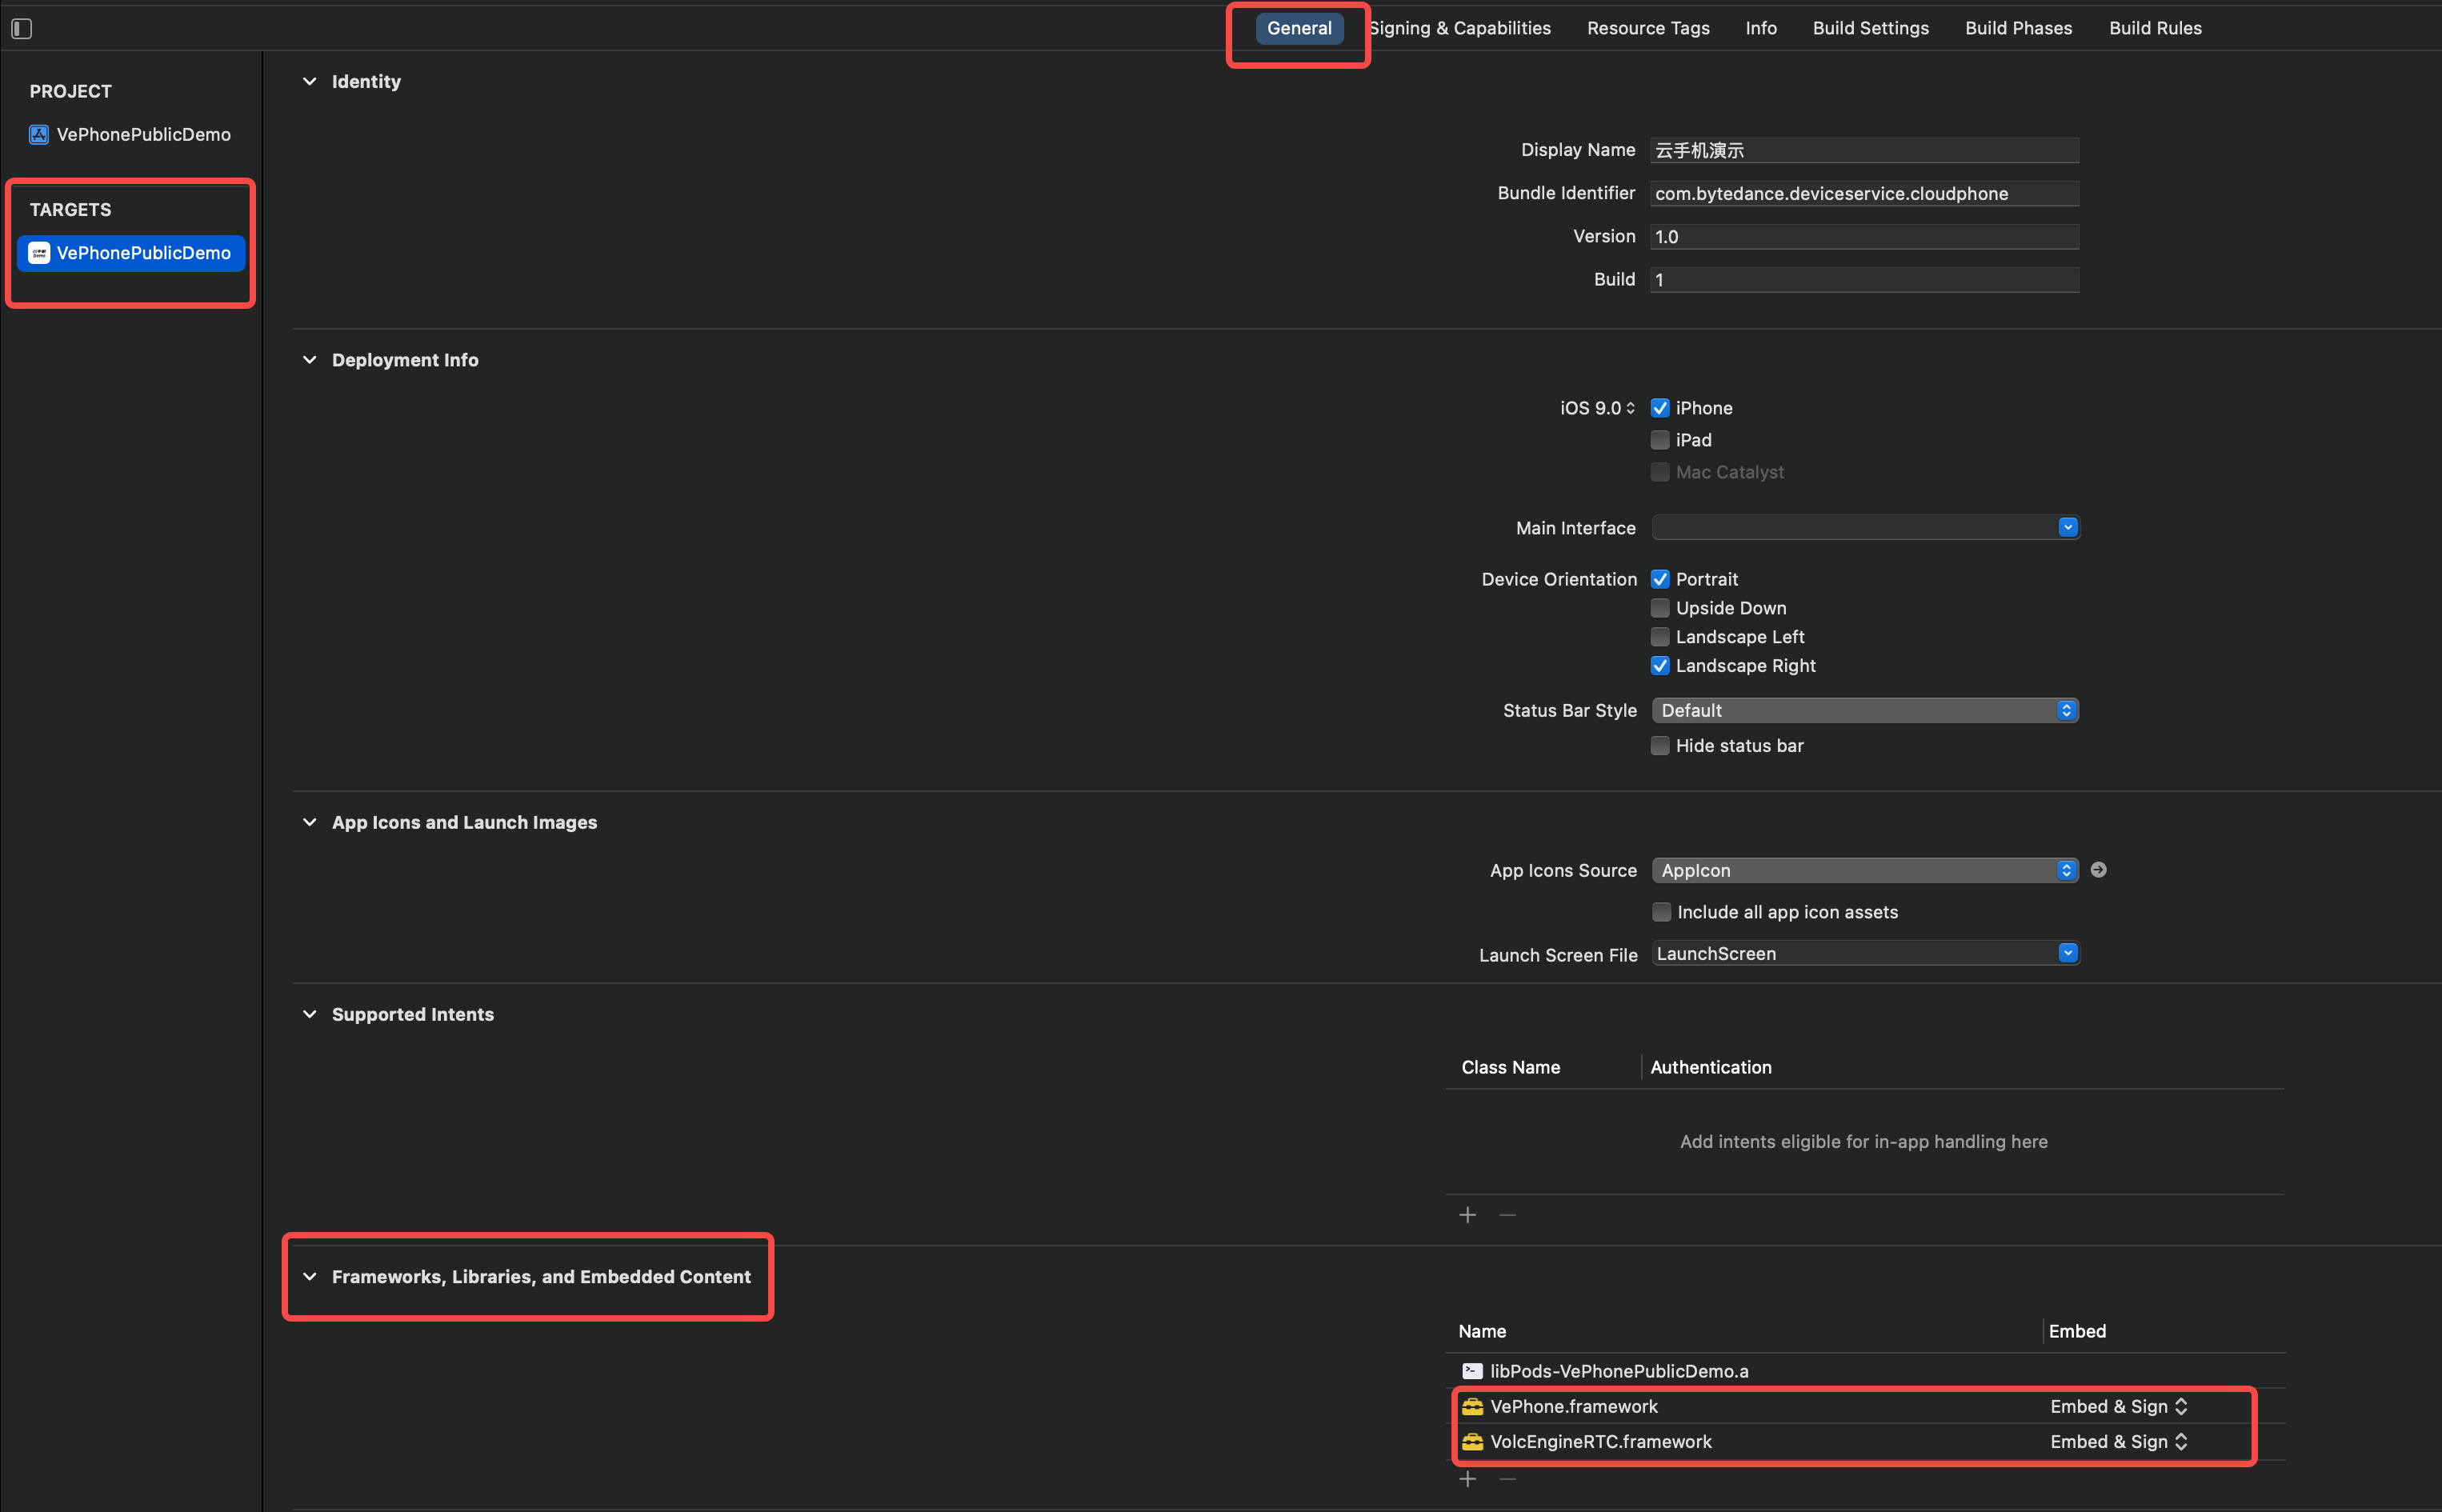The image size is (2442, 1512).
Task: Add a framework with bottom plus icon
Action: 1467,1479
